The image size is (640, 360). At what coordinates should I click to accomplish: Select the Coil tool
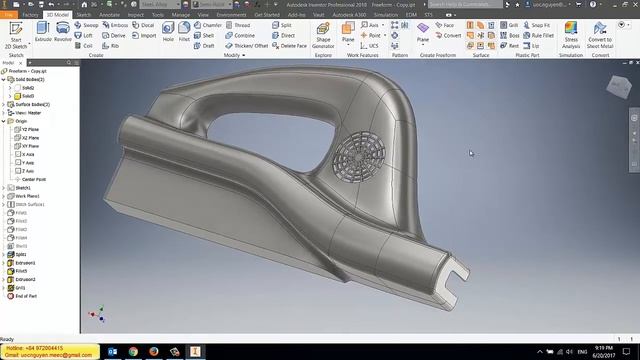(83, 46)
